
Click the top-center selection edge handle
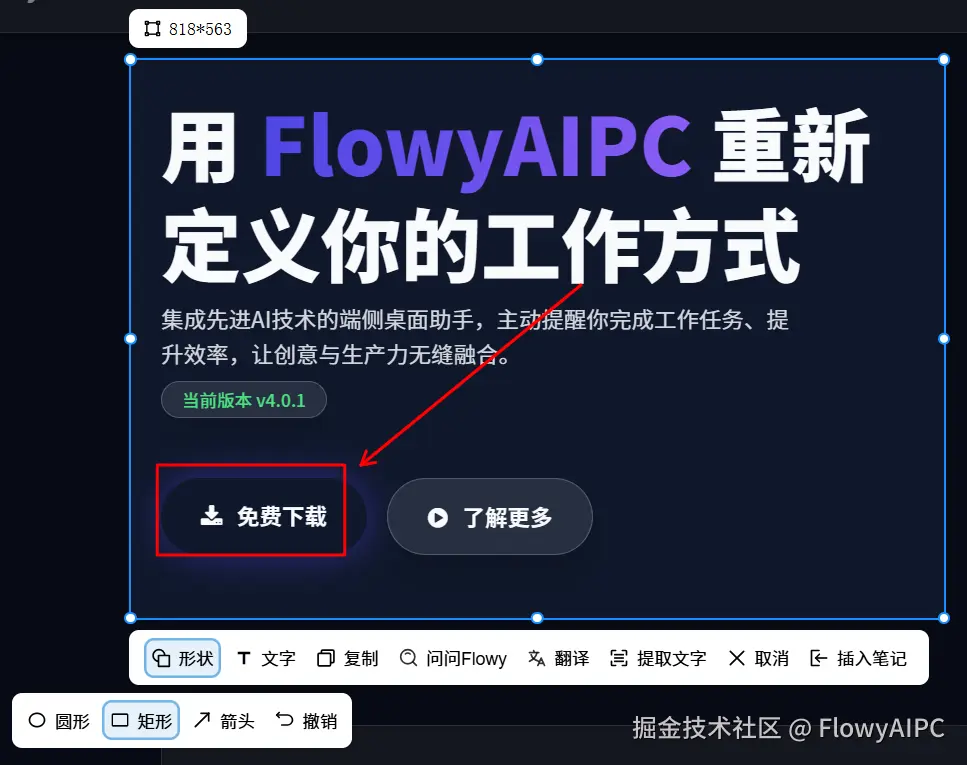tap(537, 60)
